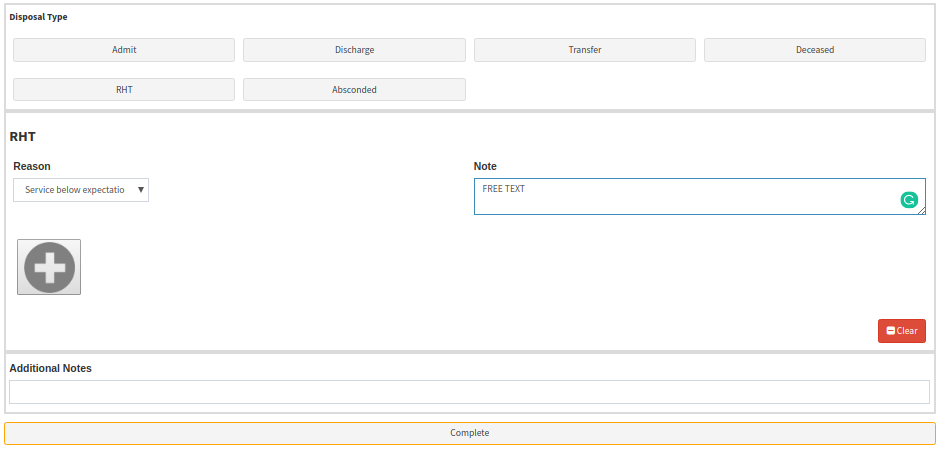Click the Additional Notes label
The width and height of the screenshot is (941, 449).
[x=50, y=368]
